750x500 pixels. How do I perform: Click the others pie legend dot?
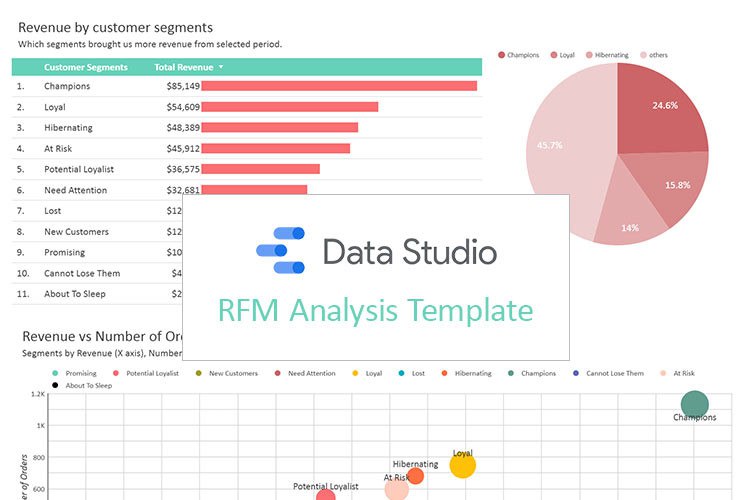pyautogui.click(x=643, y=55)
